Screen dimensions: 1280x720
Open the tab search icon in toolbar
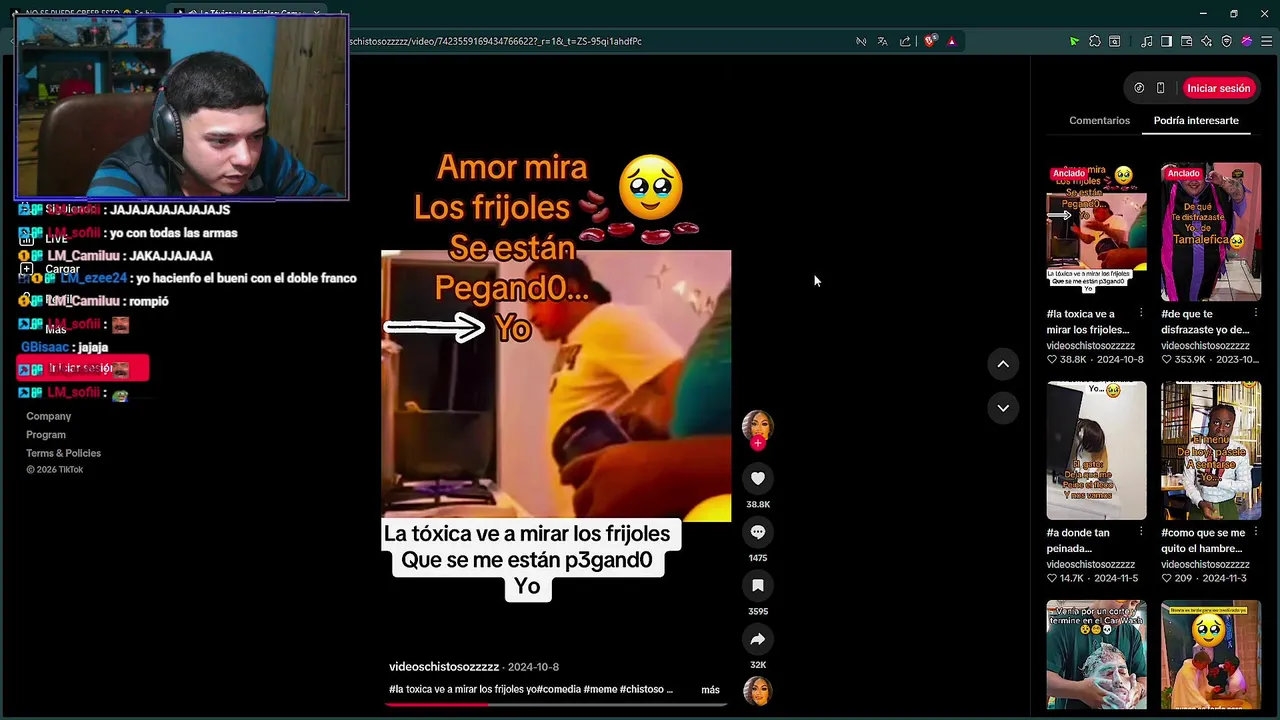(x=1115, y=41)
